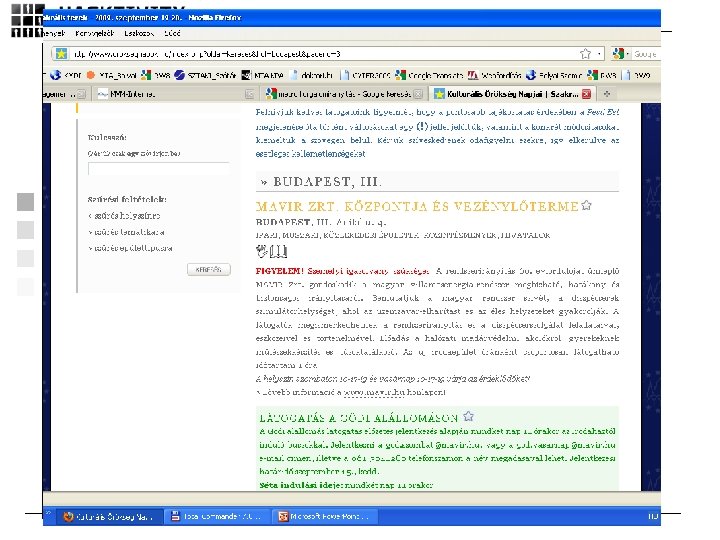Click the site favicon star in address bar
The width and height of the screenshot is (720, 540).
point(61,54)
